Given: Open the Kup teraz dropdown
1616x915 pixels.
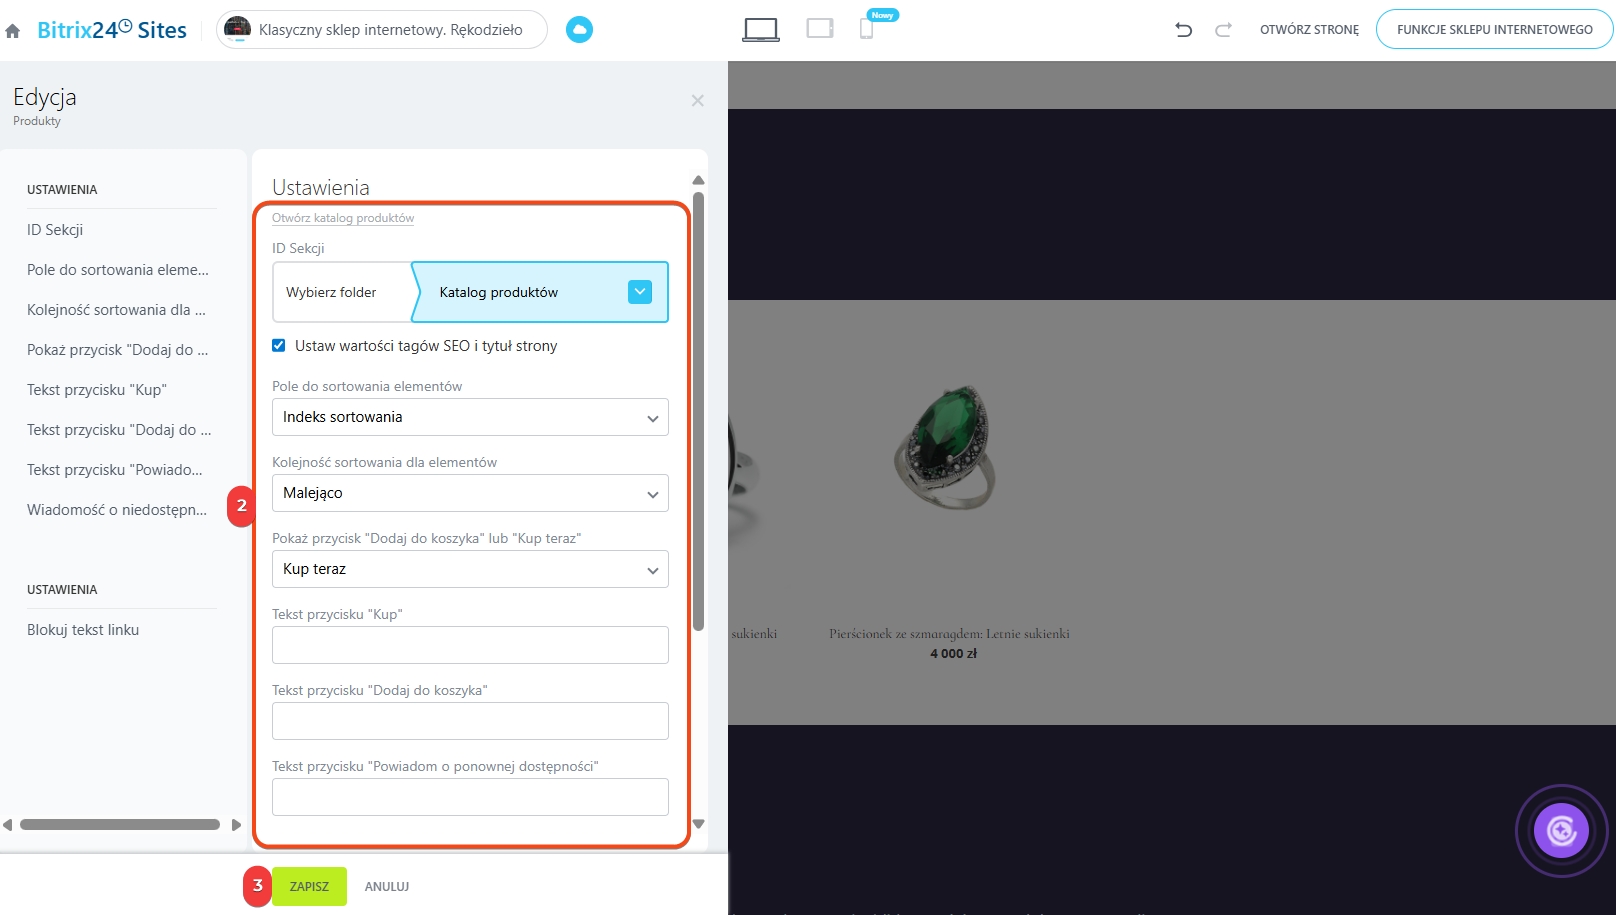Looking at the screenshot, I should pos(470,569).
